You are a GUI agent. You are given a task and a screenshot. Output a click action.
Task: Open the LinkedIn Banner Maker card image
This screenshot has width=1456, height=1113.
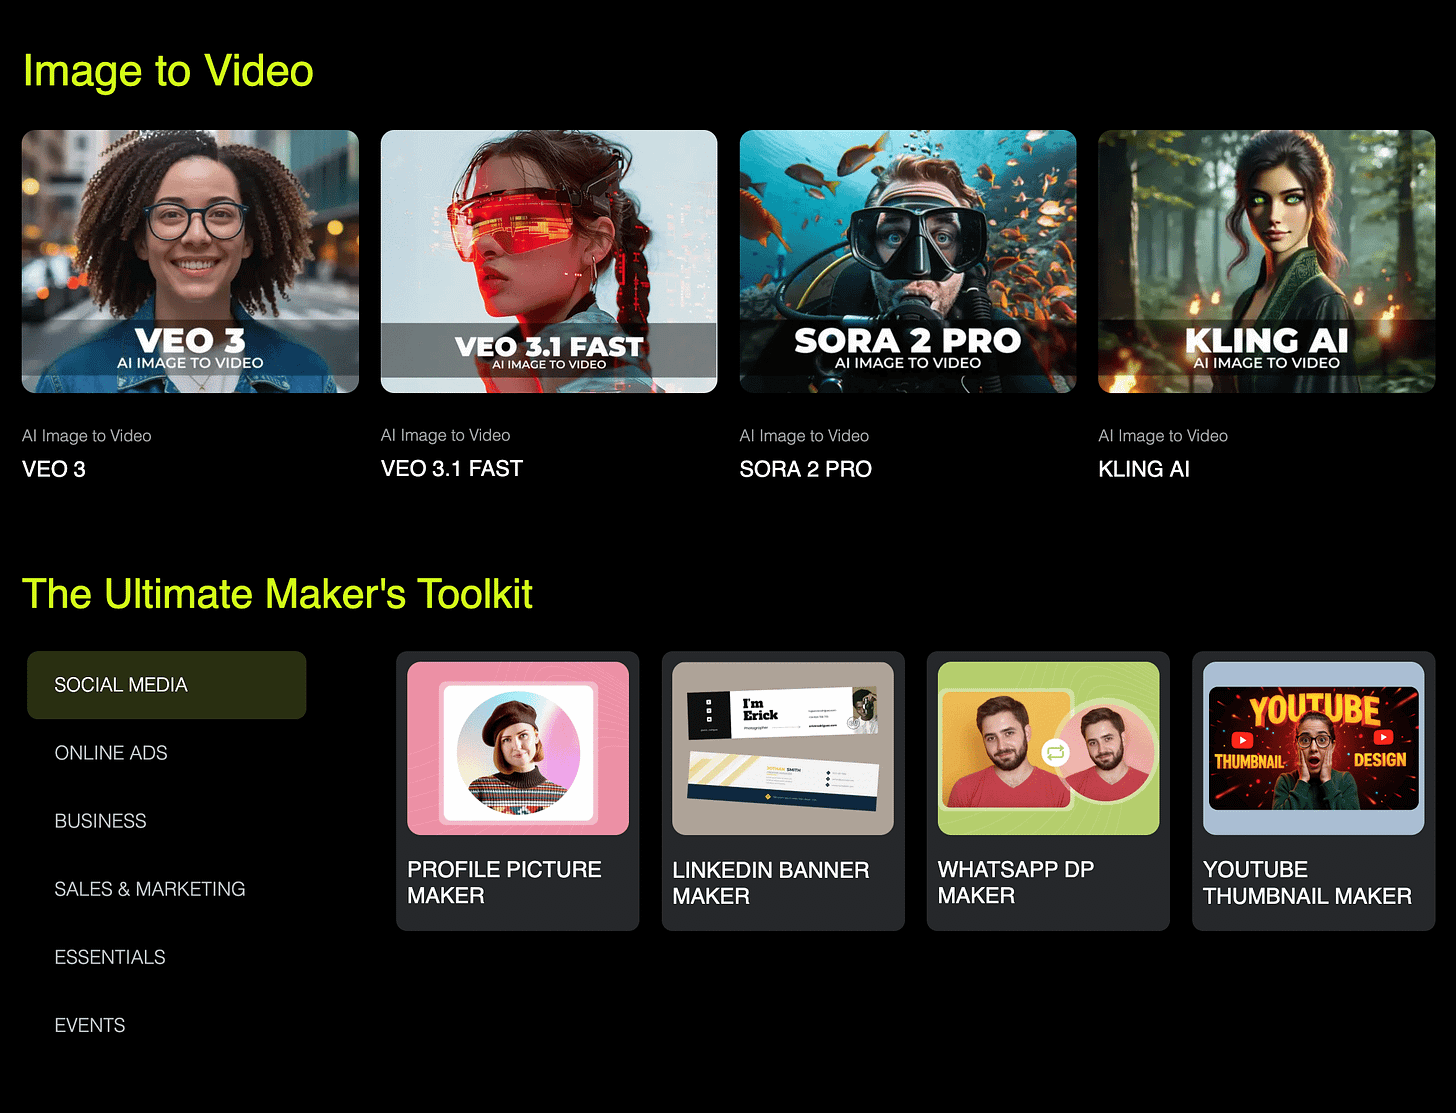[x=783, y=748]
